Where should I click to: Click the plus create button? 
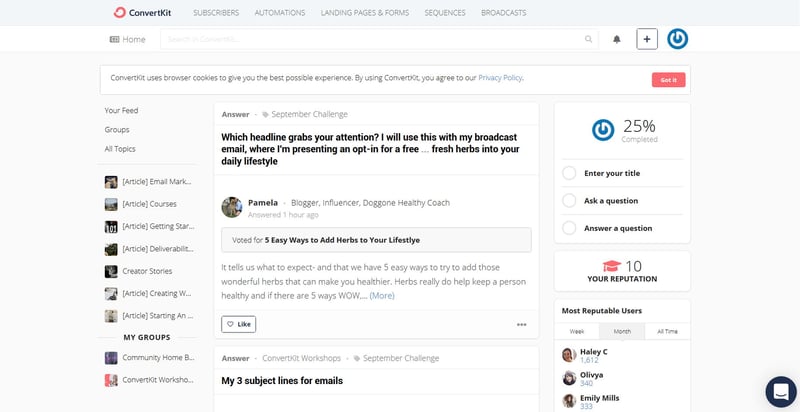(647, 39)
